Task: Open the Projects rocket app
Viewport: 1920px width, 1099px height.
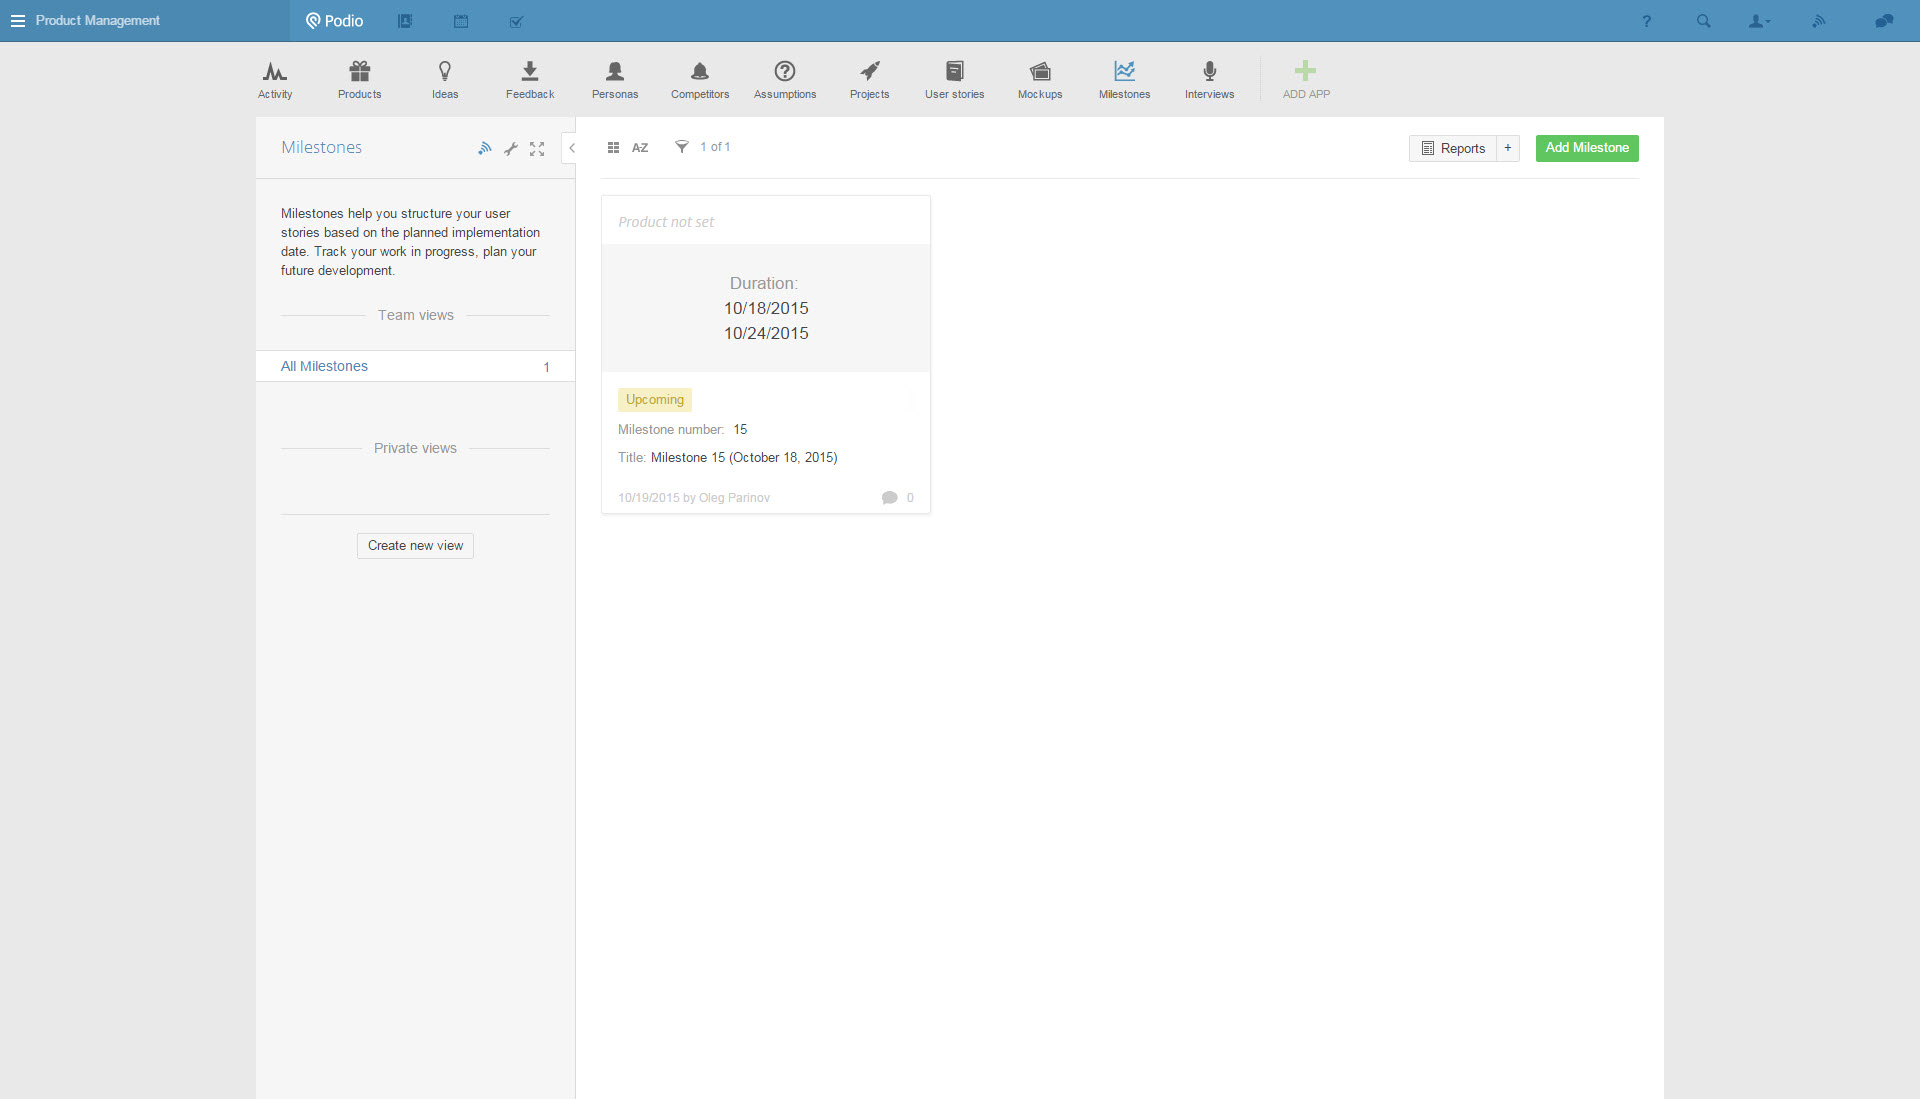Action: tap(869, 79)
